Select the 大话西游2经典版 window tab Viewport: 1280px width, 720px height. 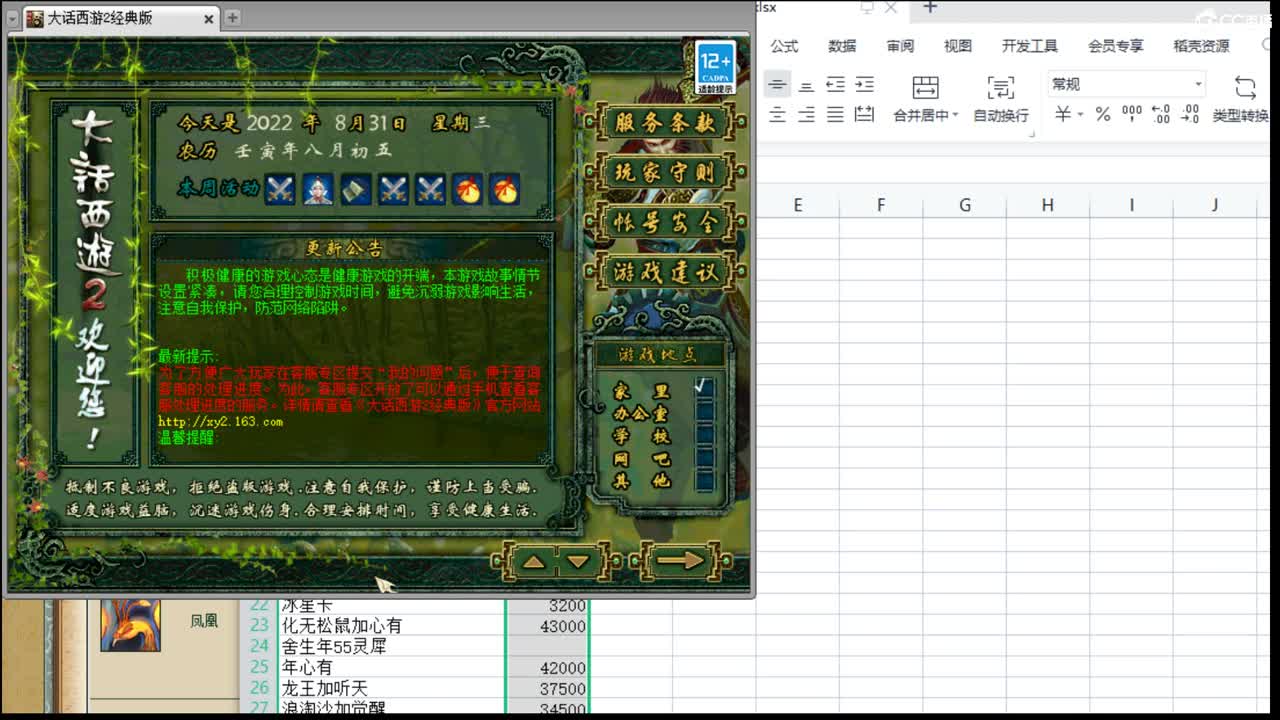(x=120, y=18)
